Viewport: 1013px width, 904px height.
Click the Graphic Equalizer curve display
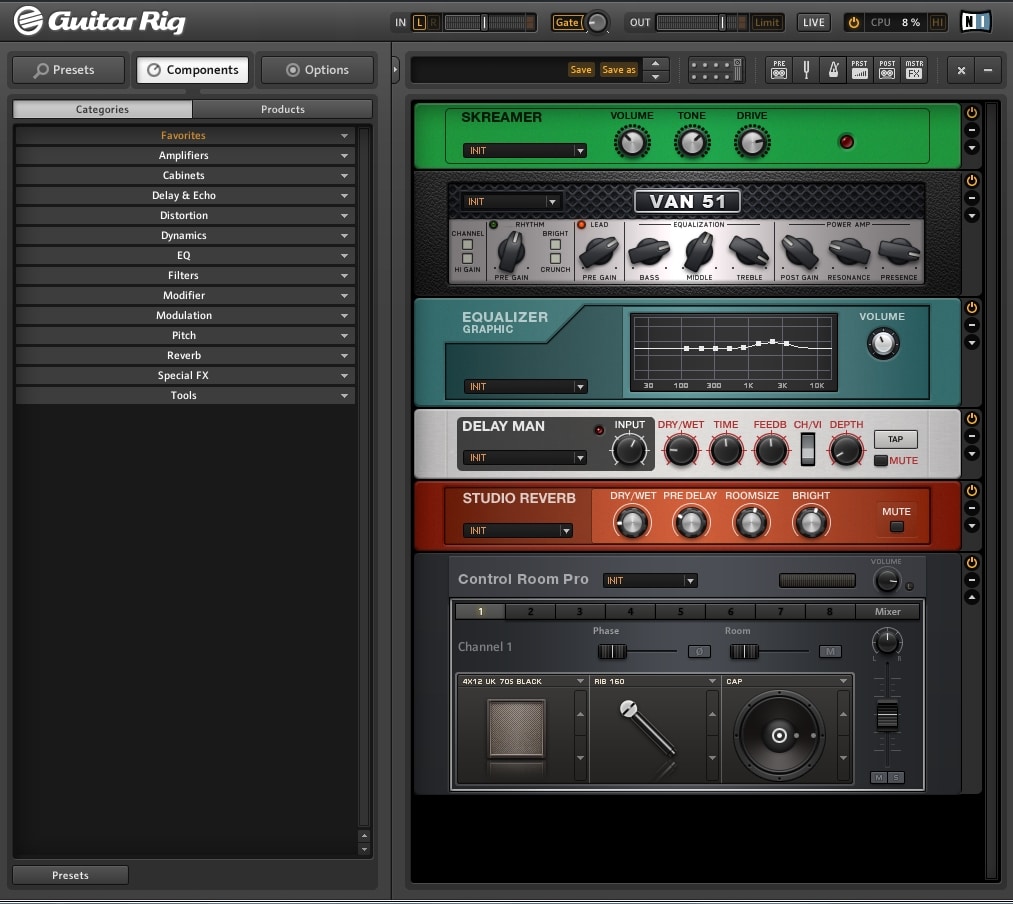733,352
